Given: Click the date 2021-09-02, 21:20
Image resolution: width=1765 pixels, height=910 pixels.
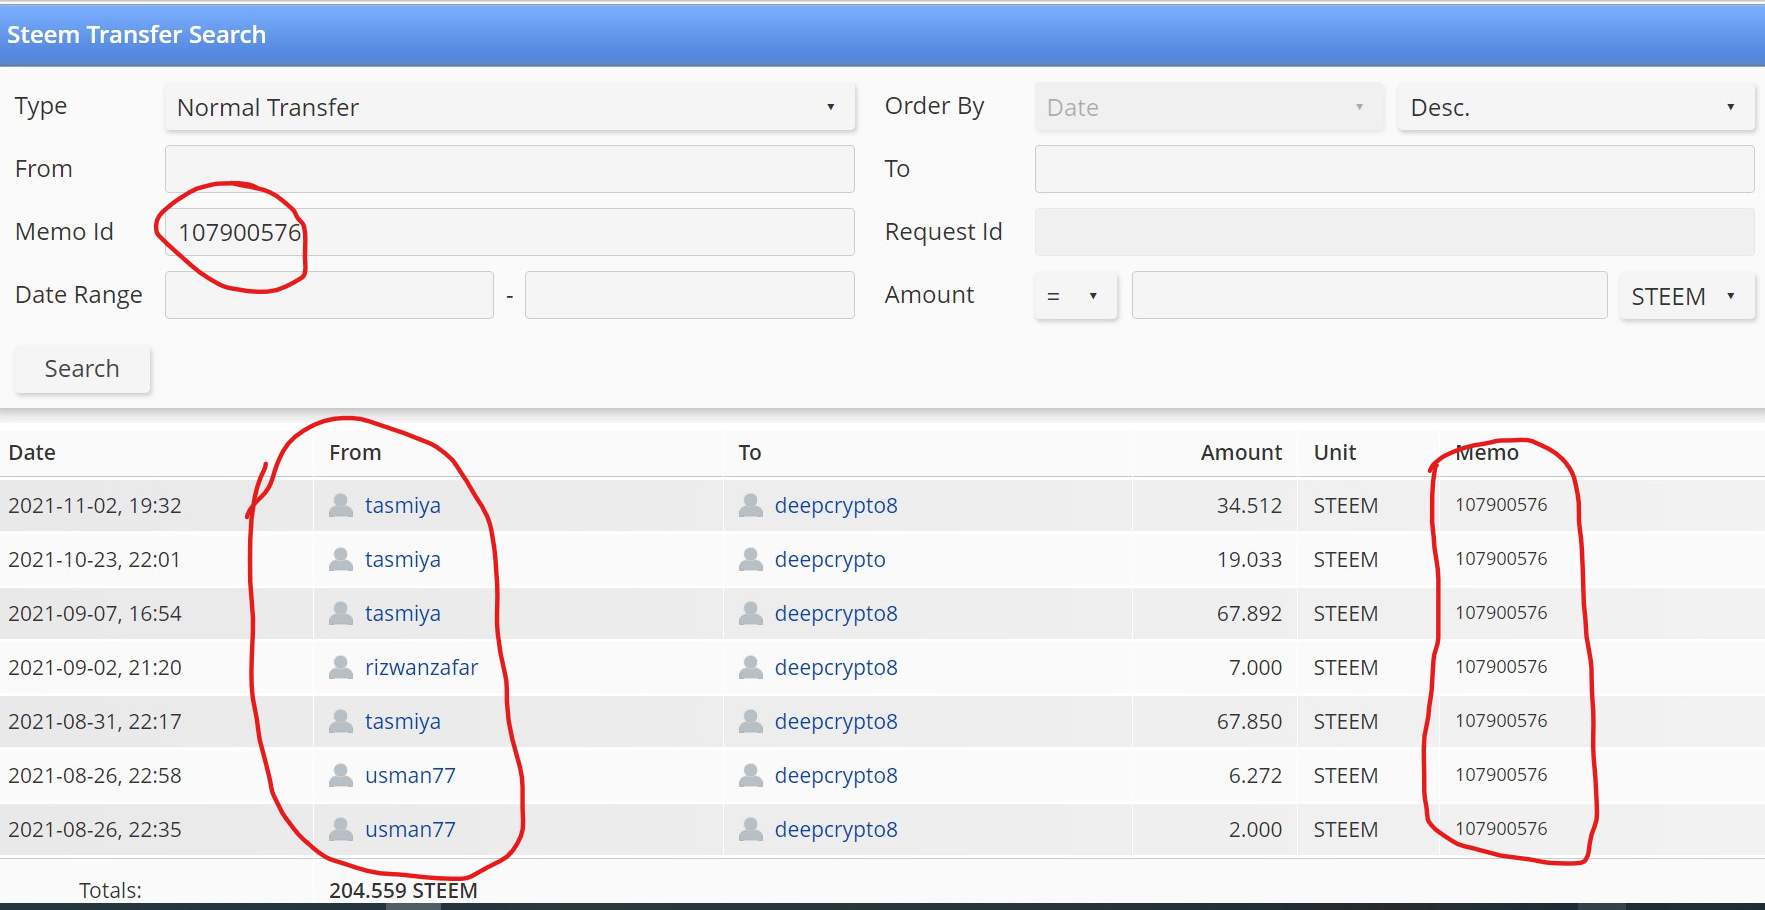Looking at the screenshot, I should pyautogui.click(x=95, y=667).
